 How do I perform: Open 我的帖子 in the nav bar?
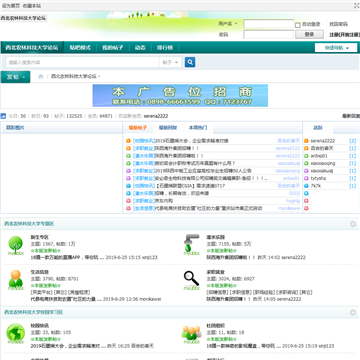pos(113,48)
